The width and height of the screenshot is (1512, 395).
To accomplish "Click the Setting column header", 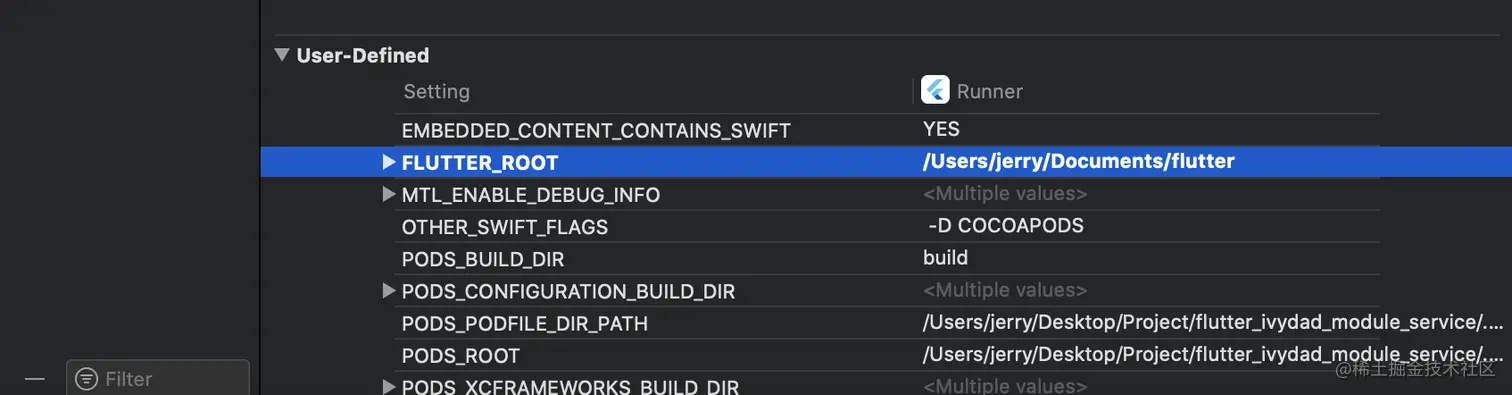I will coord(436,91).
